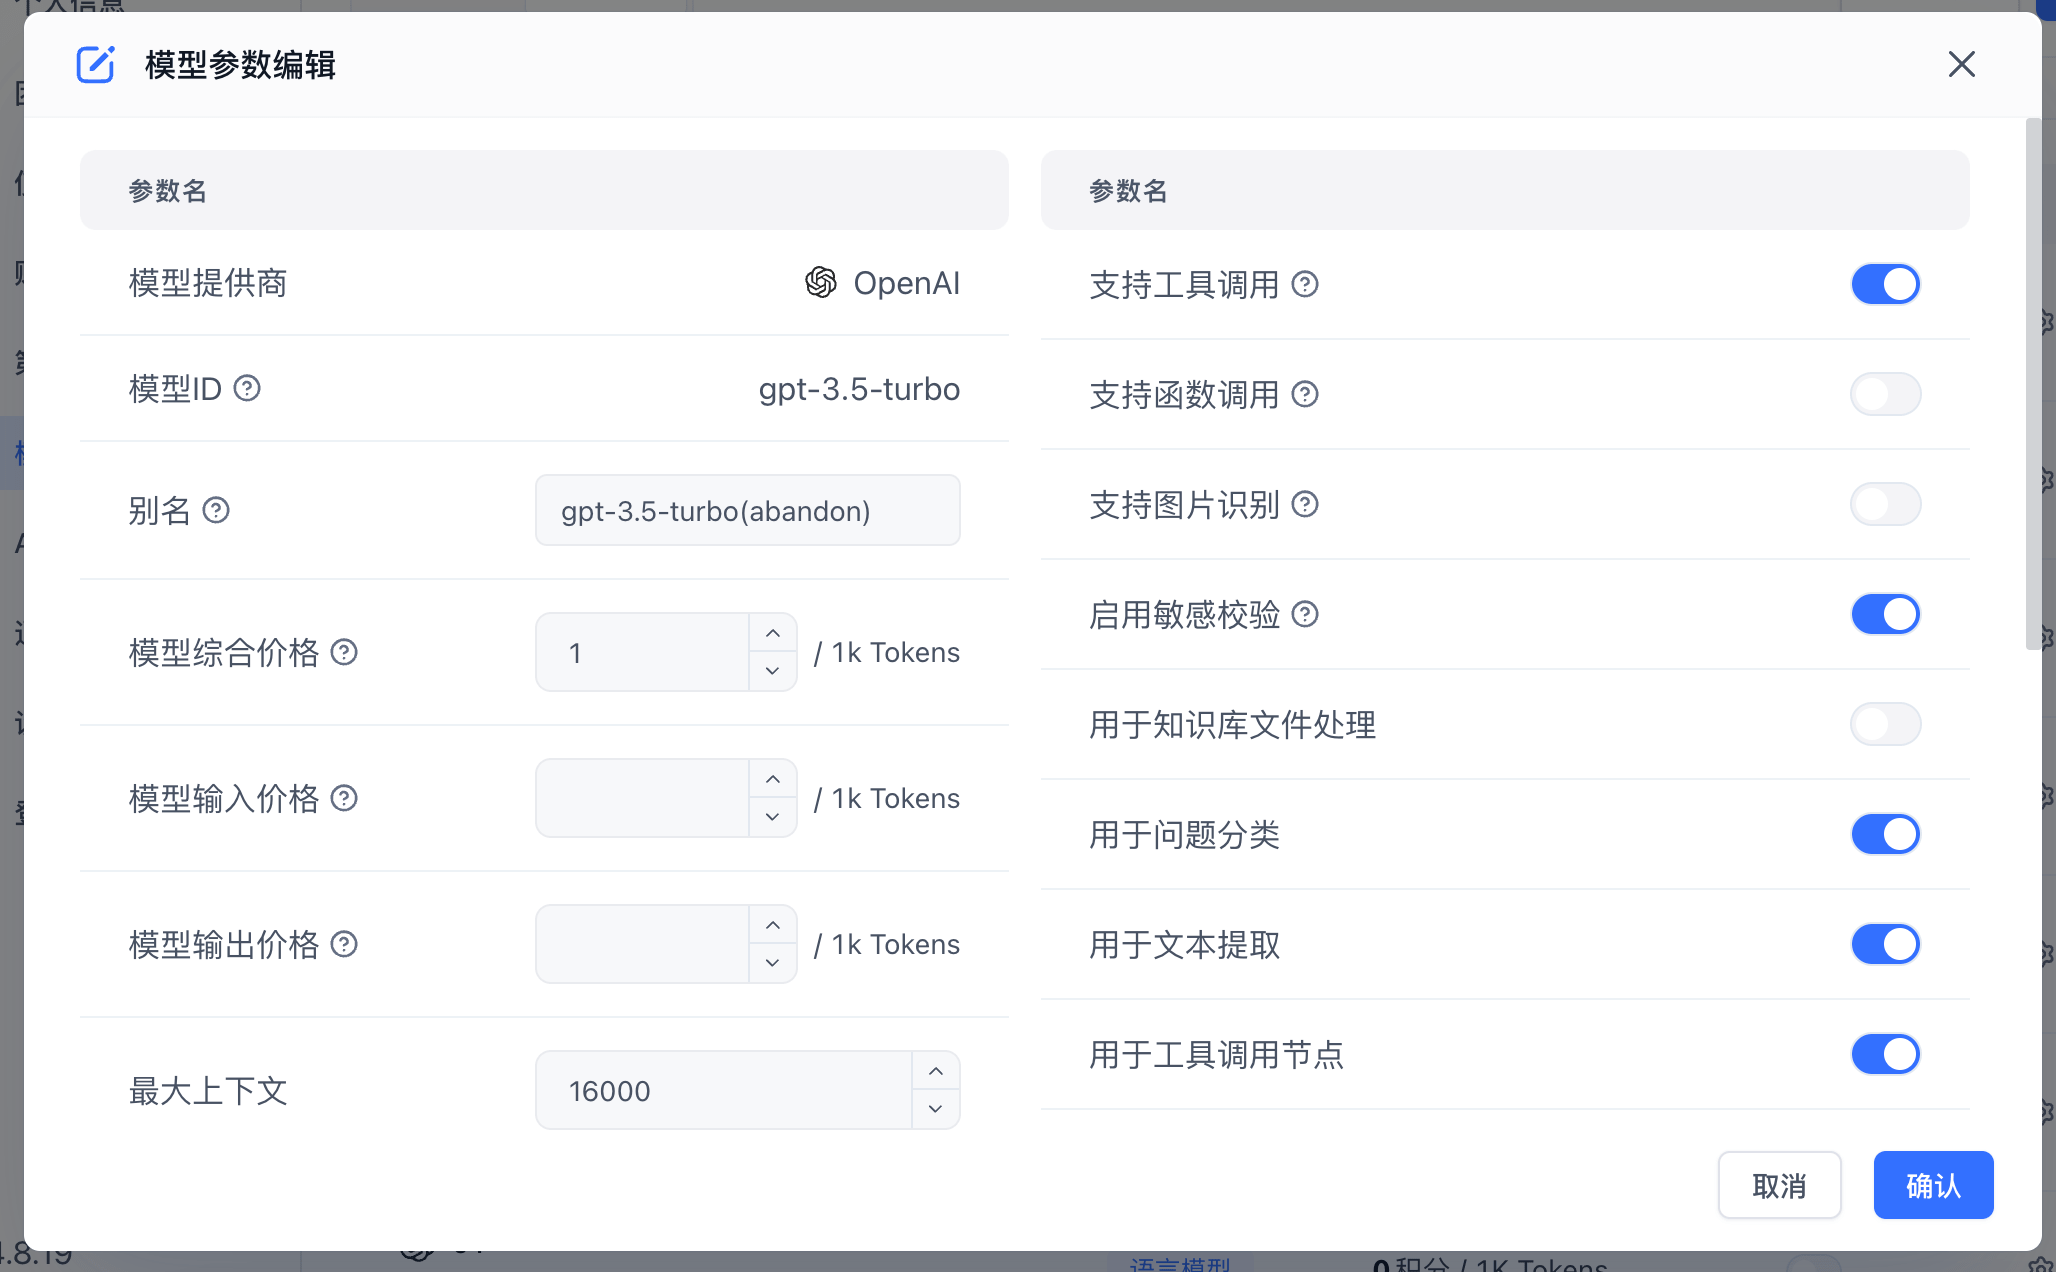The height and width of the screenshot is (1272, 2056).
Task: Increase 模型综合价格 with up arrow
Action: pyautogui.click(x=772, y=634)
